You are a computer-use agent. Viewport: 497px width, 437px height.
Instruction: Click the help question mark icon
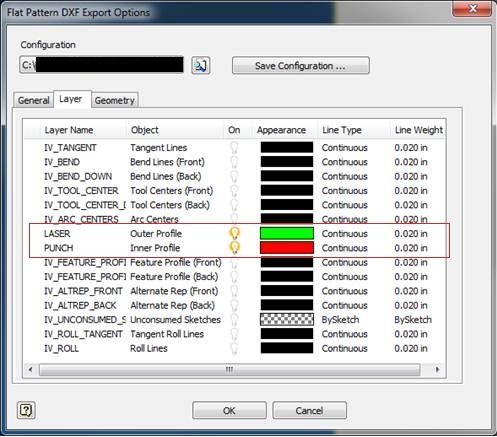[26, 410]
